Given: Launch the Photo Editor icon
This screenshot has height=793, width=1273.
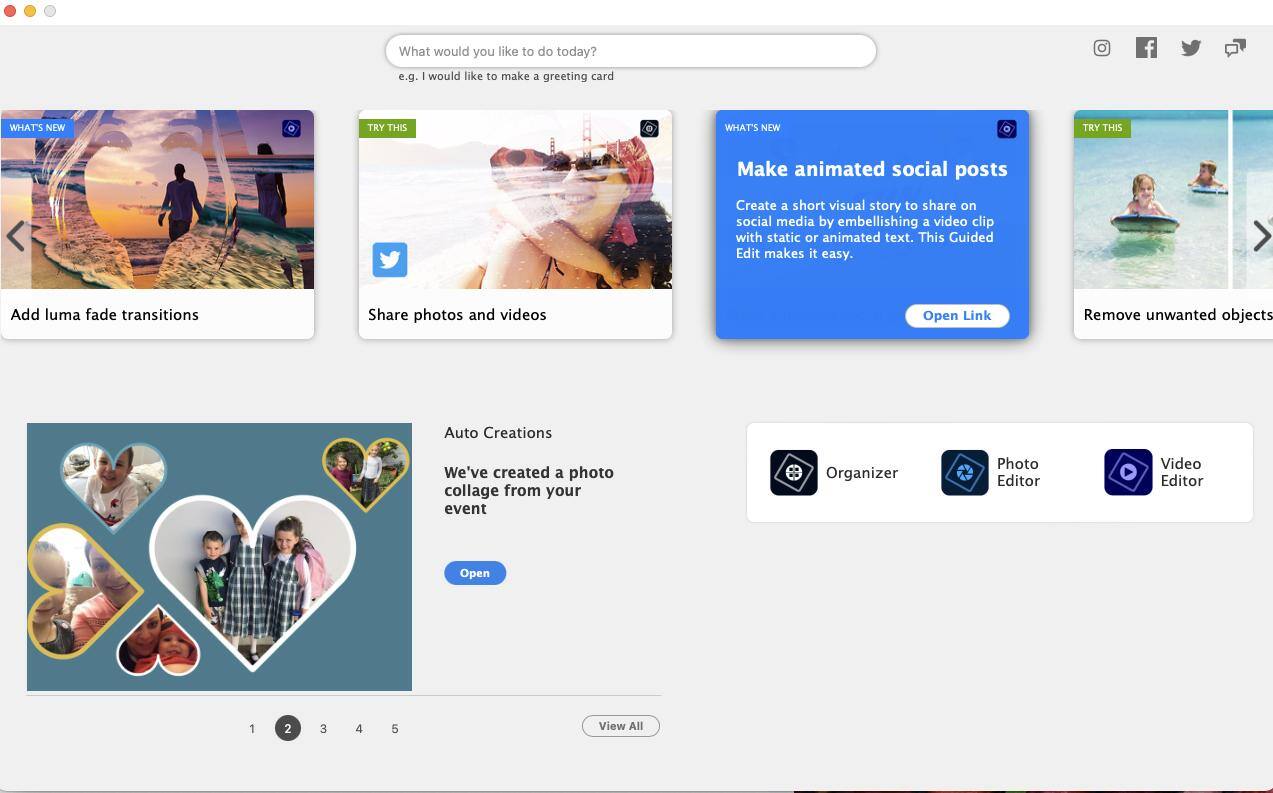Looking at the screenshot, I should click(x=964, y=473).
